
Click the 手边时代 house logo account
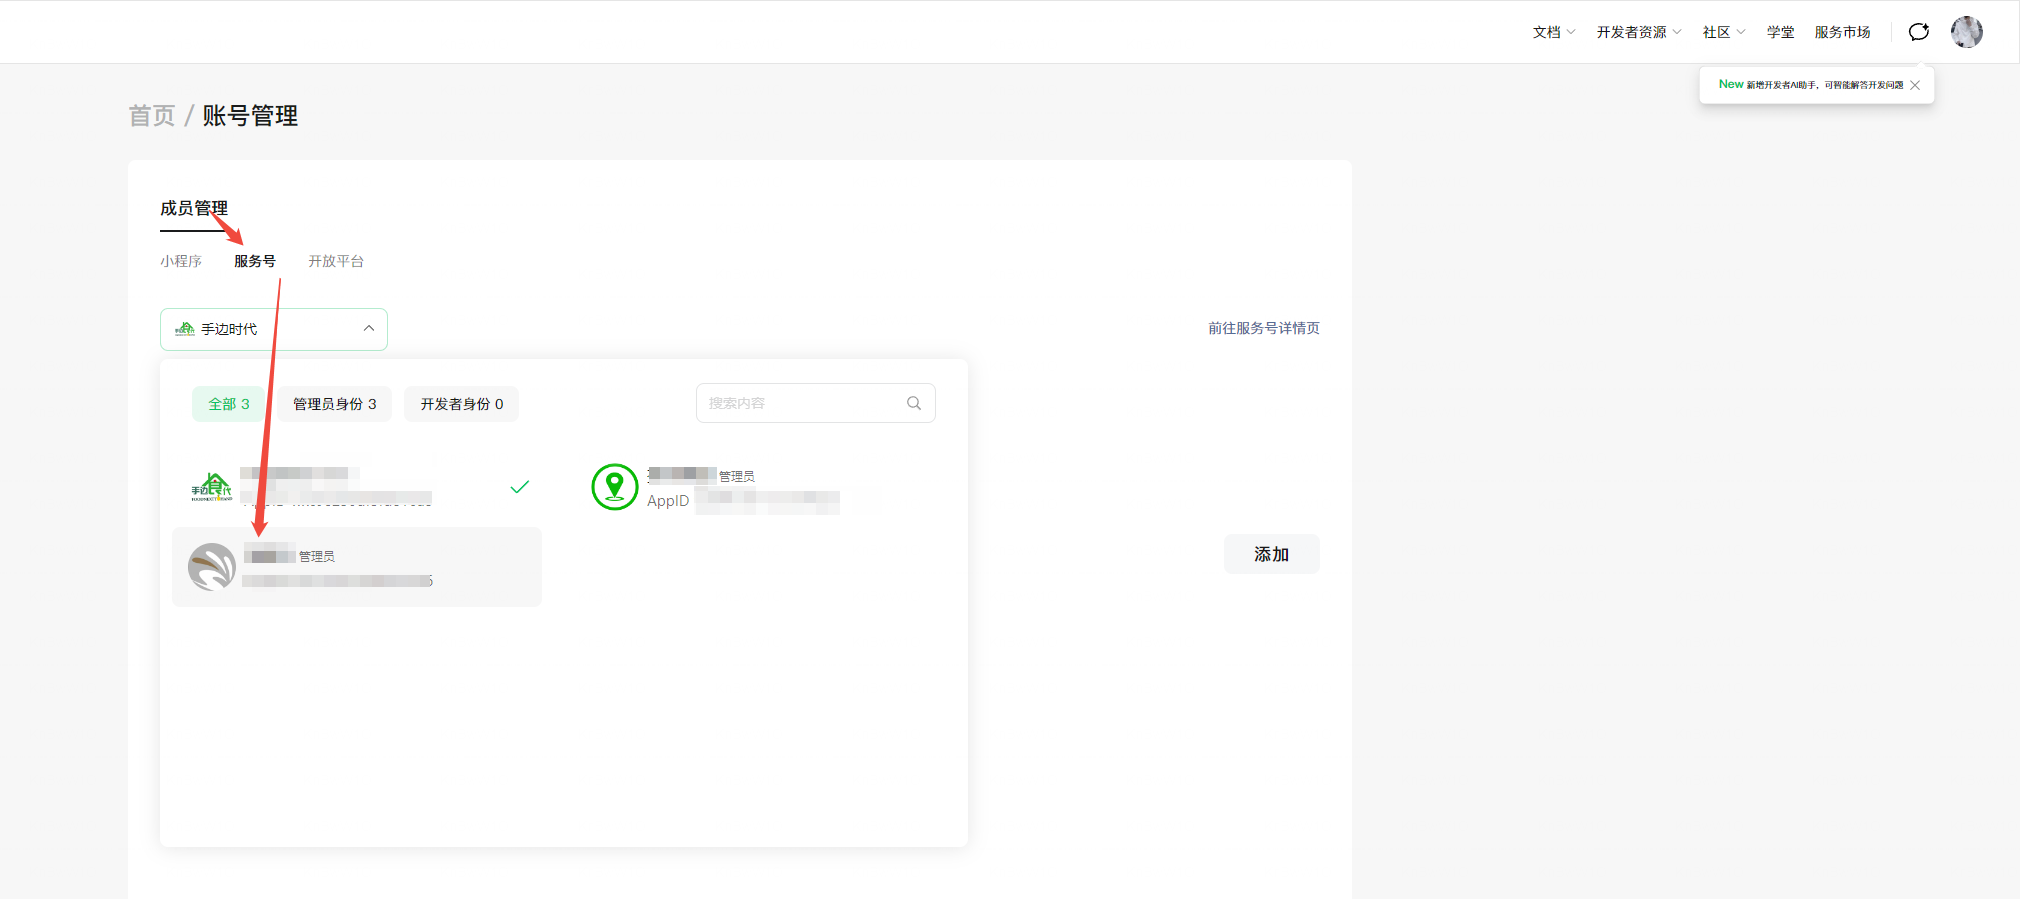pos(212,487)
